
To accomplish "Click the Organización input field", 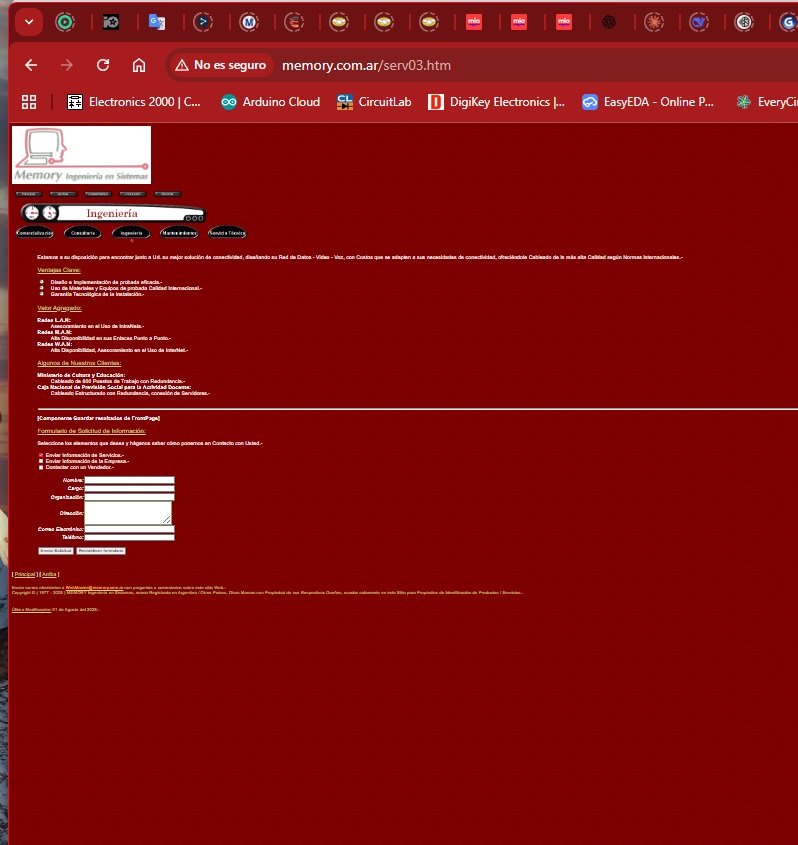I will (129, 497).
